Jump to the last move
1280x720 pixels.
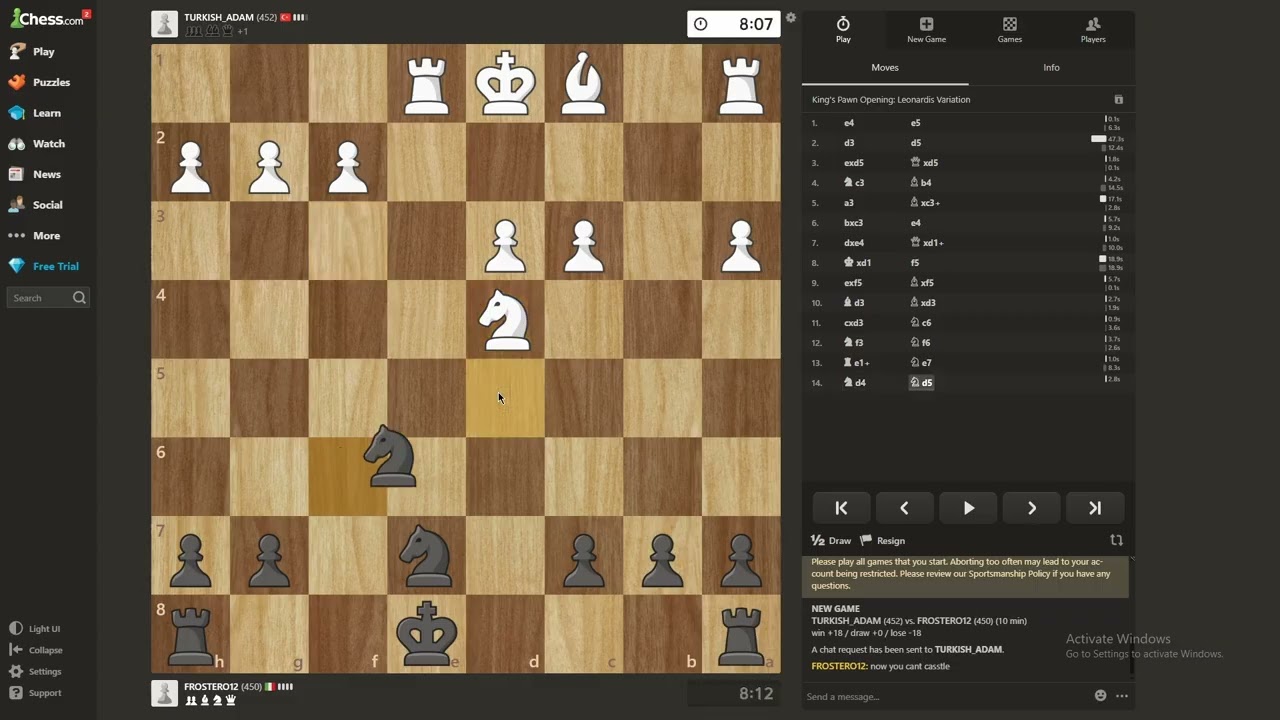pos(1095,508)
